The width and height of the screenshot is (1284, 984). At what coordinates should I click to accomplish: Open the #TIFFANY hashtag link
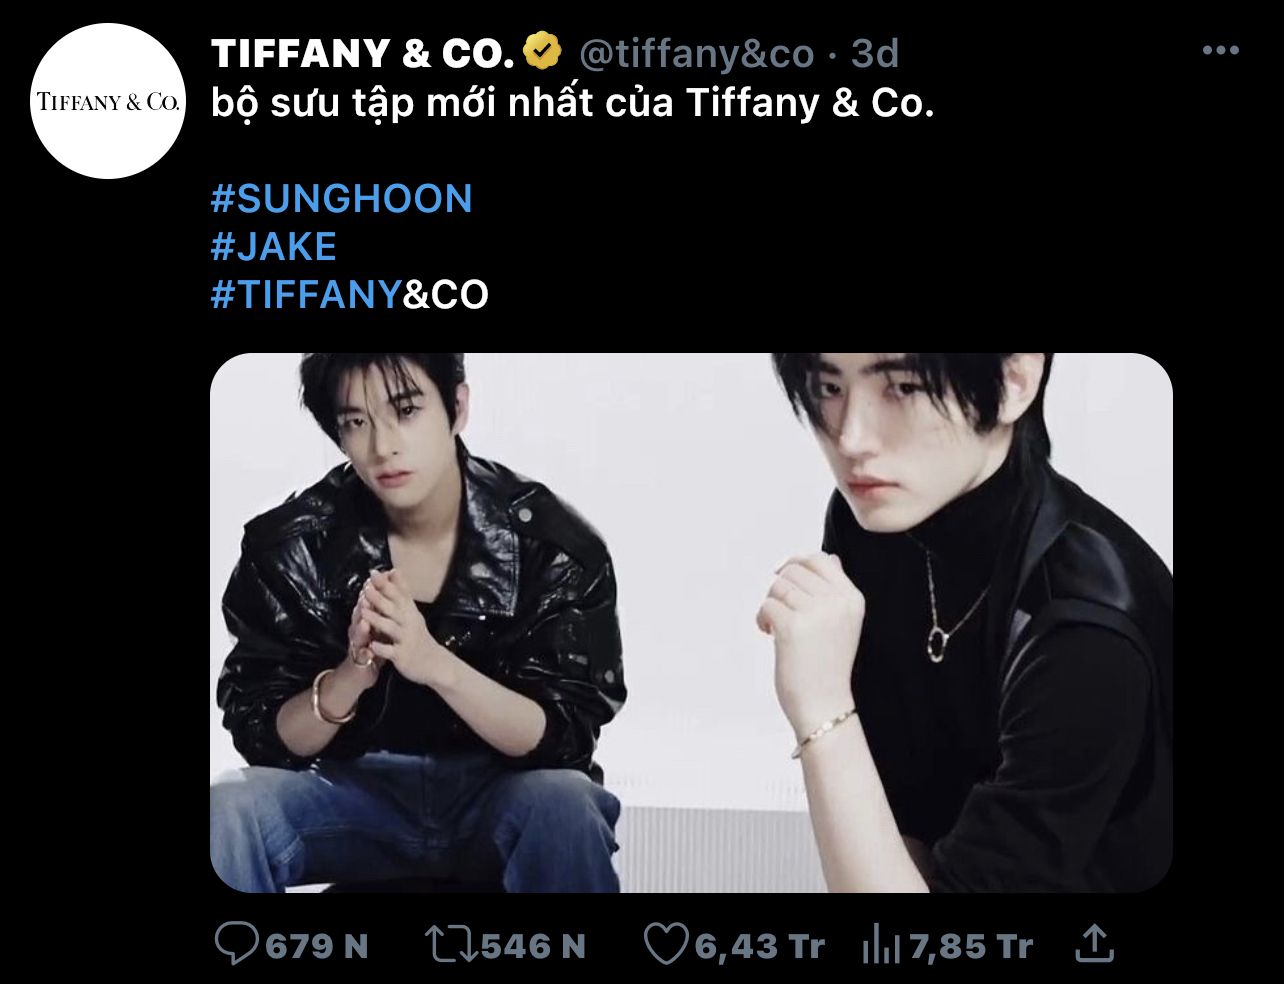click(306, 294)
